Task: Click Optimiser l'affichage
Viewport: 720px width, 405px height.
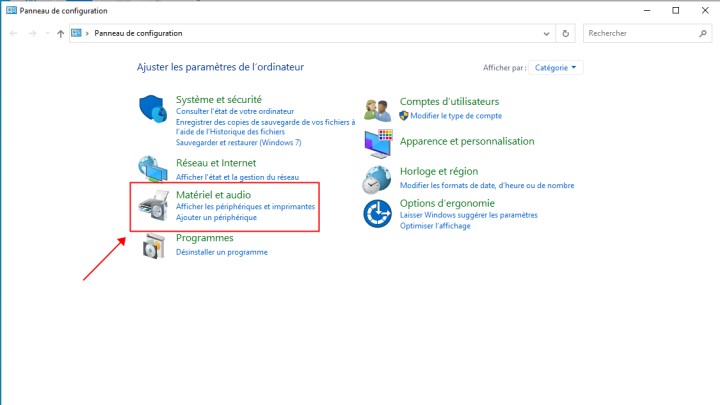Action: pos(435,226)
